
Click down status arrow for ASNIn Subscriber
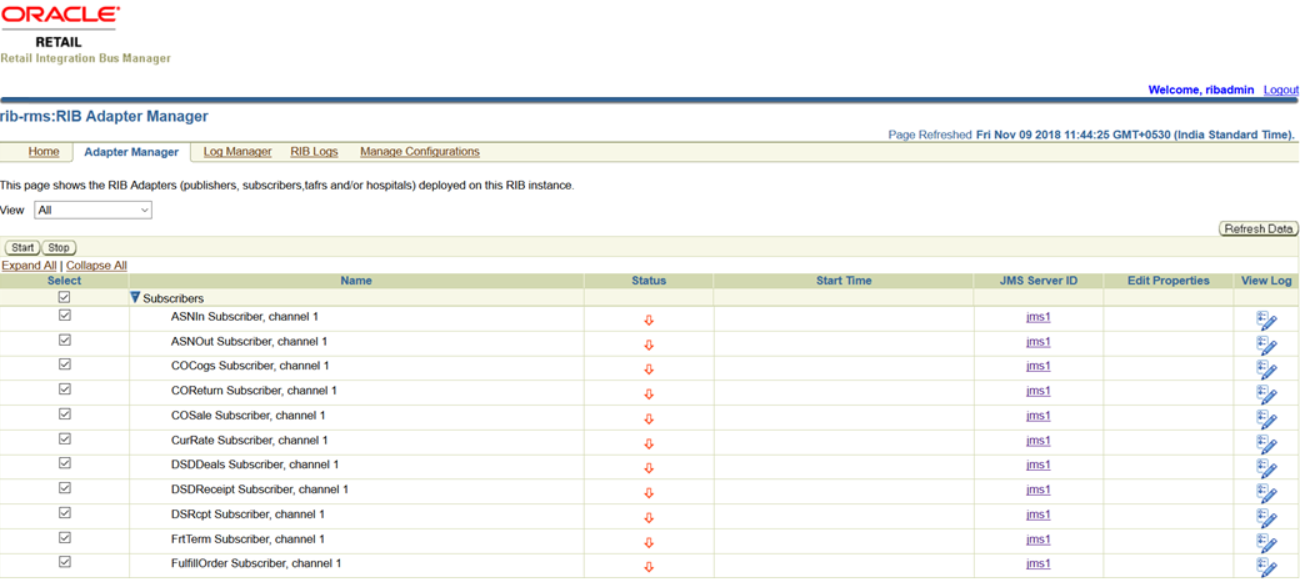click(649, 320)
